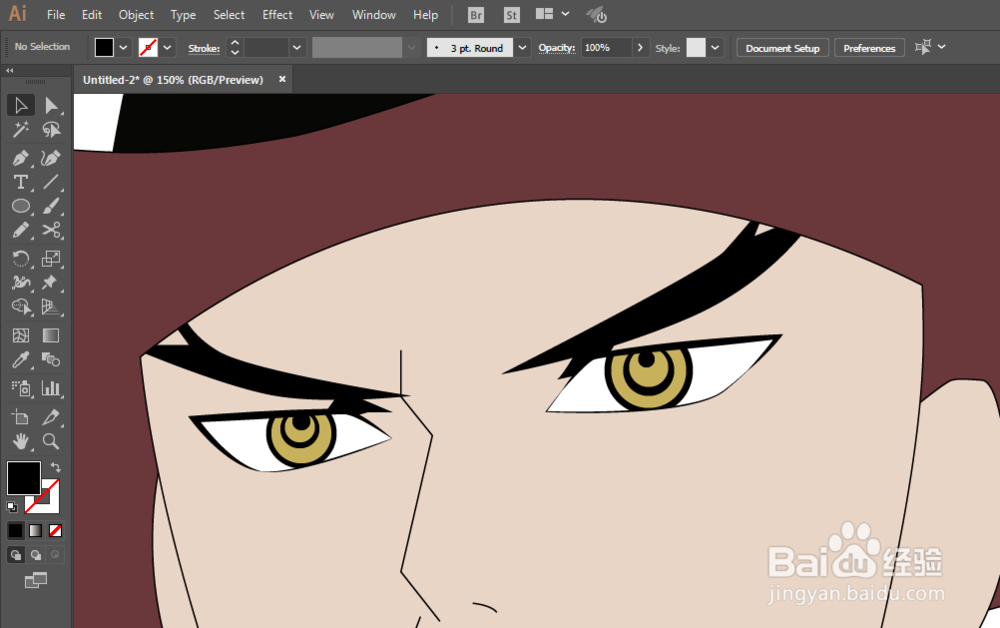Select the Lasso tool
This screenshot has width=1000, height=628.
[51, 130]
